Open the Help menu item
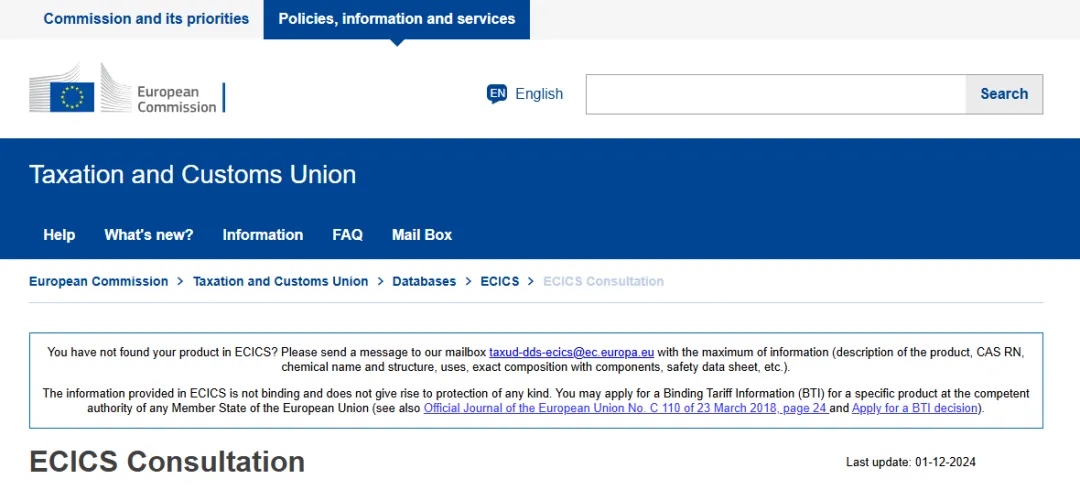Viewport: 1080px width, 490px height. (x=59, y=235)
